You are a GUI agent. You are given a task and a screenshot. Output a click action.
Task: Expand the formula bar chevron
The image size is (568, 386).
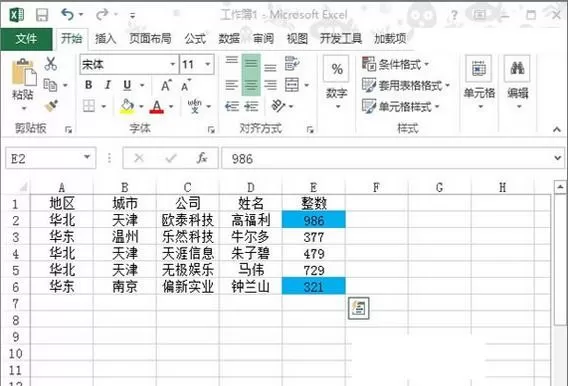[x=557, y=158]
